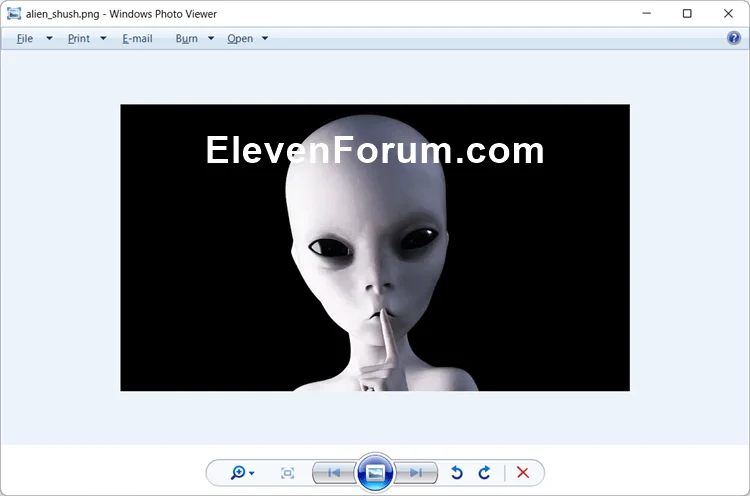
Task: Click the Actual Size fit icon
Action: point(287,473)
